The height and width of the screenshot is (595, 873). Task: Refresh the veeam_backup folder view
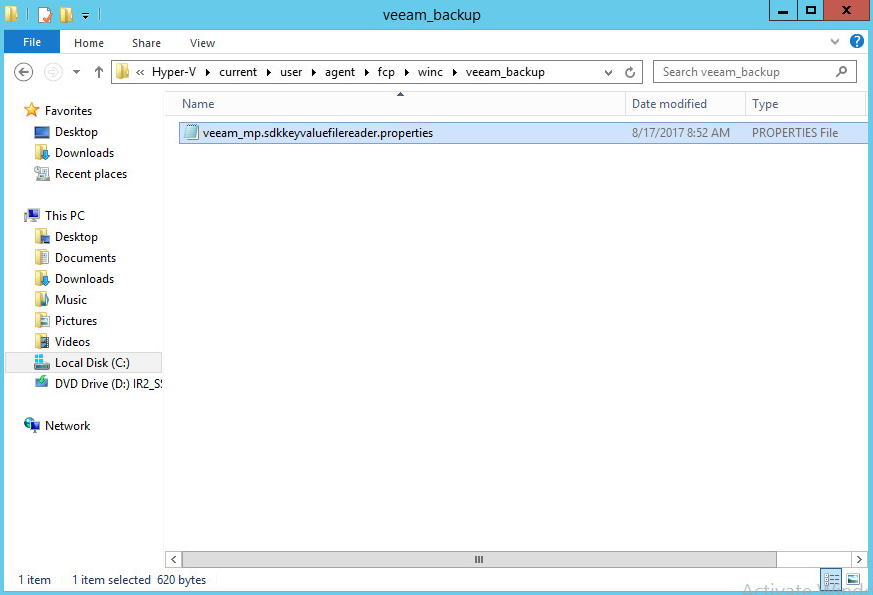(630, 72)
